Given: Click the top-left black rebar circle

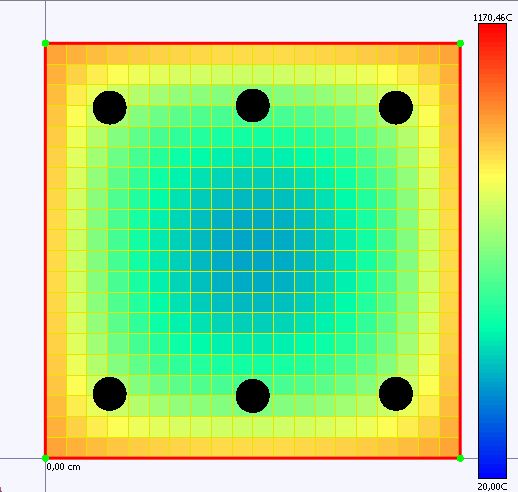Looking at the screenshot, I should tap(110, 107).
